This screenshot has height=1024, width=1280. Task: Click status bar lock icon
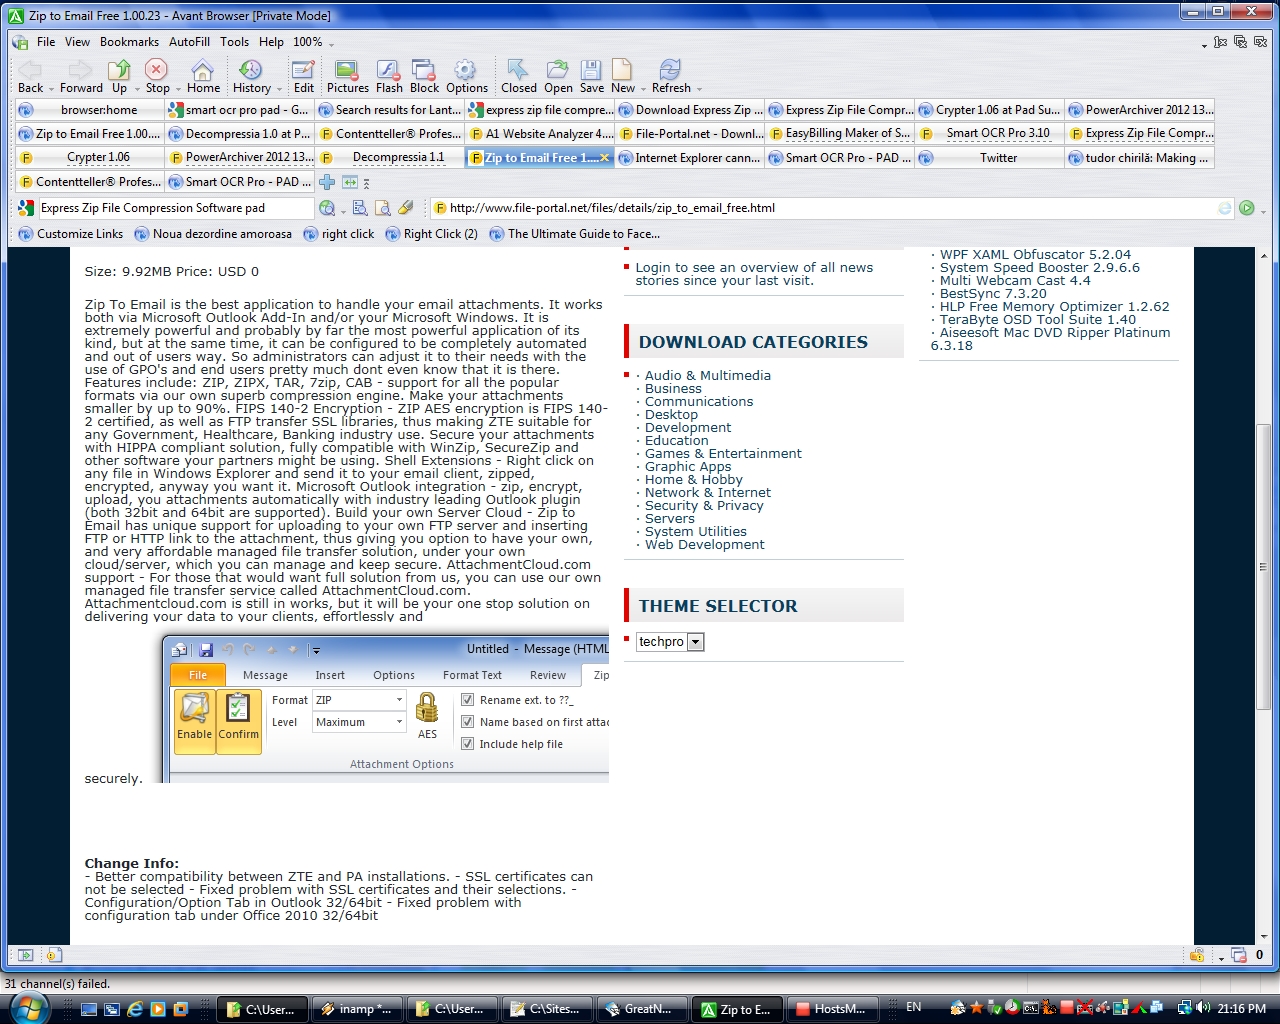(x=1196, y=955)
